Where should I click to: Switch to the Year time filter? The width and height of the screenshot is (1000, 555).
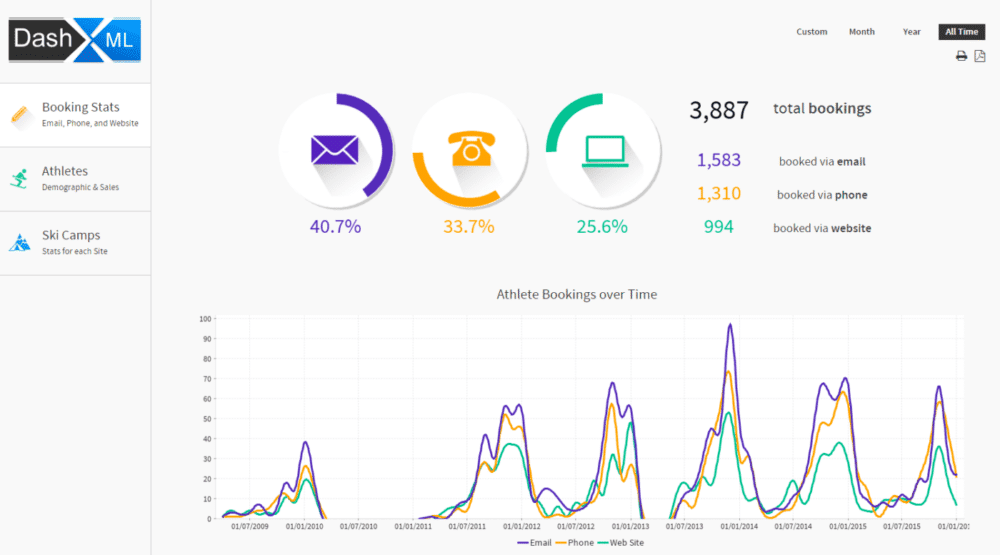pyautogui.click(x=911, y=32)
